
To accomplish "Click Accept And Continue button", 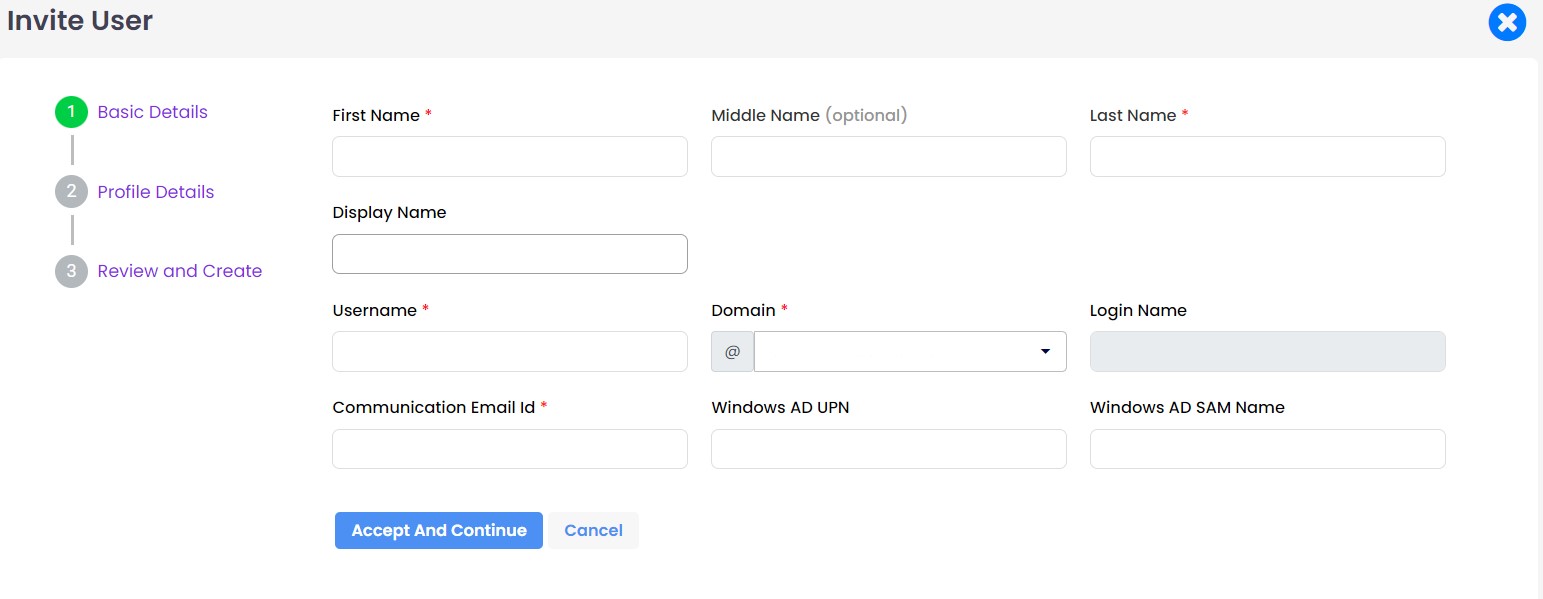I will pyautogui.click(x=439, y=531).
